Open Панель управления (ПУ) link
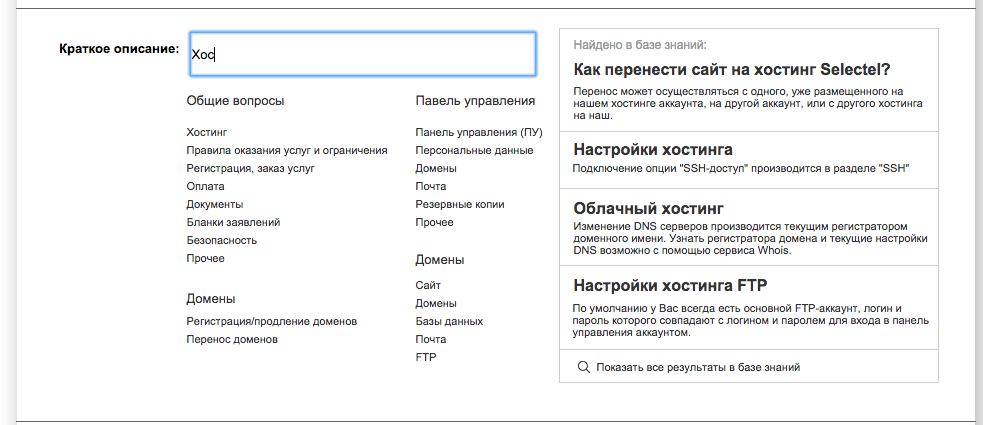The image size is (983, 425). (479, 132)
